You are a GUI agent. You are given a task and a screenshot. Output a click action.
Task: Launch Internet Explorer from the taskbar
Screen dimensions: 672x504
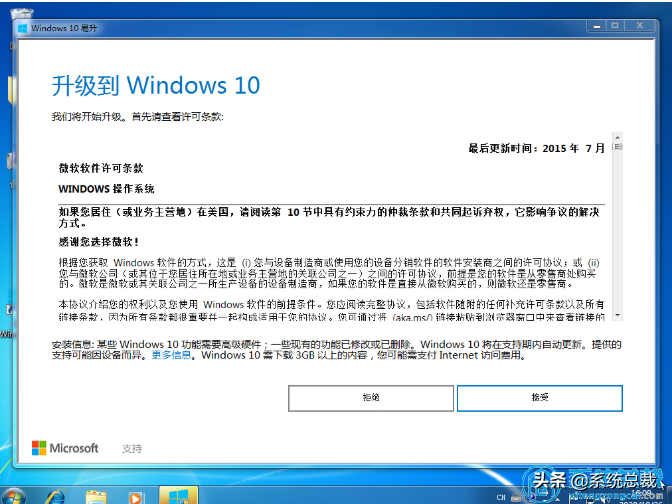click(56, 497)
